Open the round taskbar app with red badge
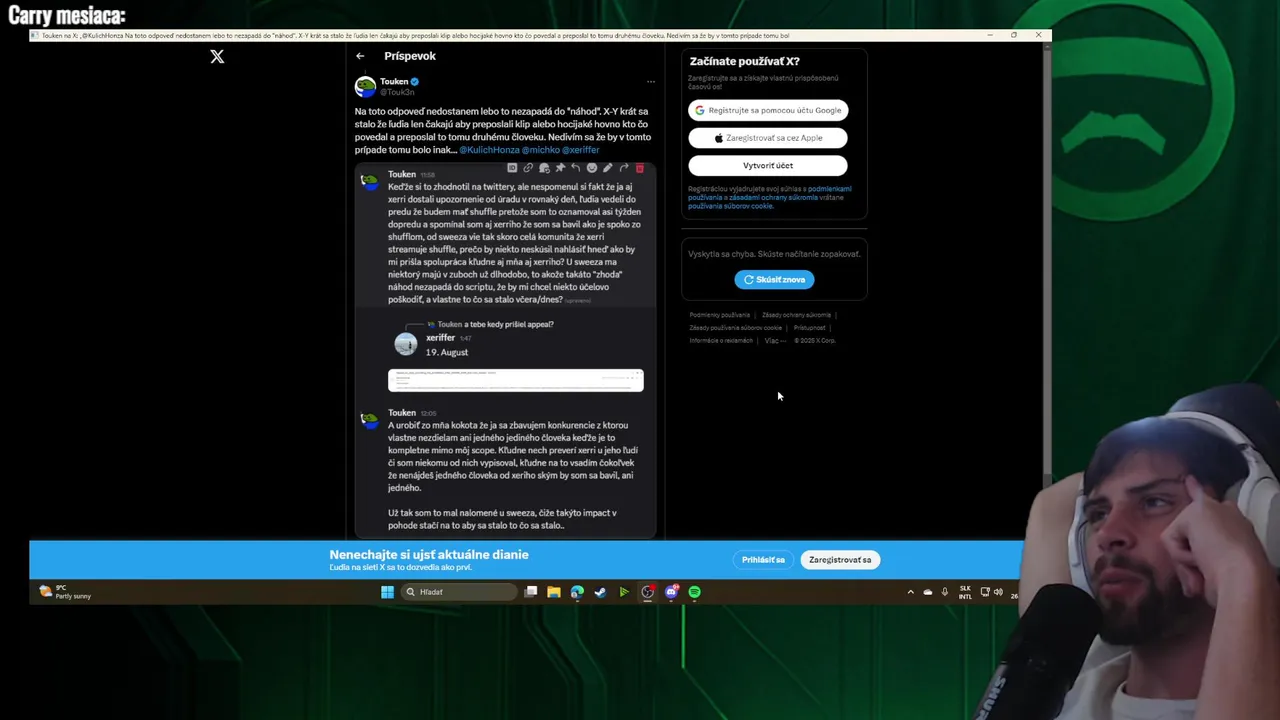Screen dimensions: 1280x720 [x=648, y=592]
